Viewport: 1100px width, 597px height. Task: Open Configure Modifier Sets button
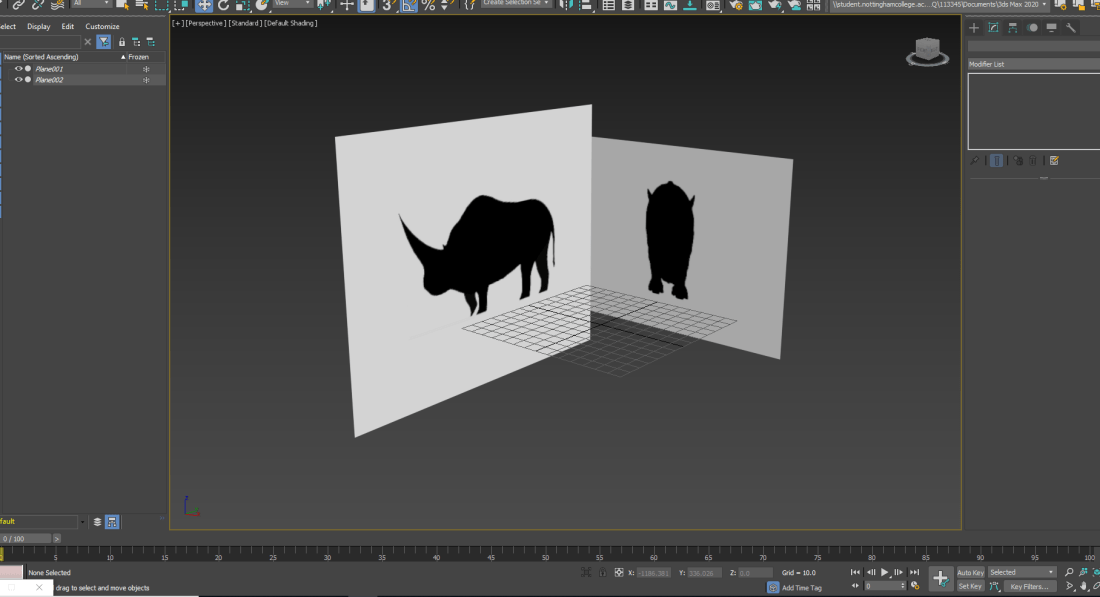tap(1054, 160)
